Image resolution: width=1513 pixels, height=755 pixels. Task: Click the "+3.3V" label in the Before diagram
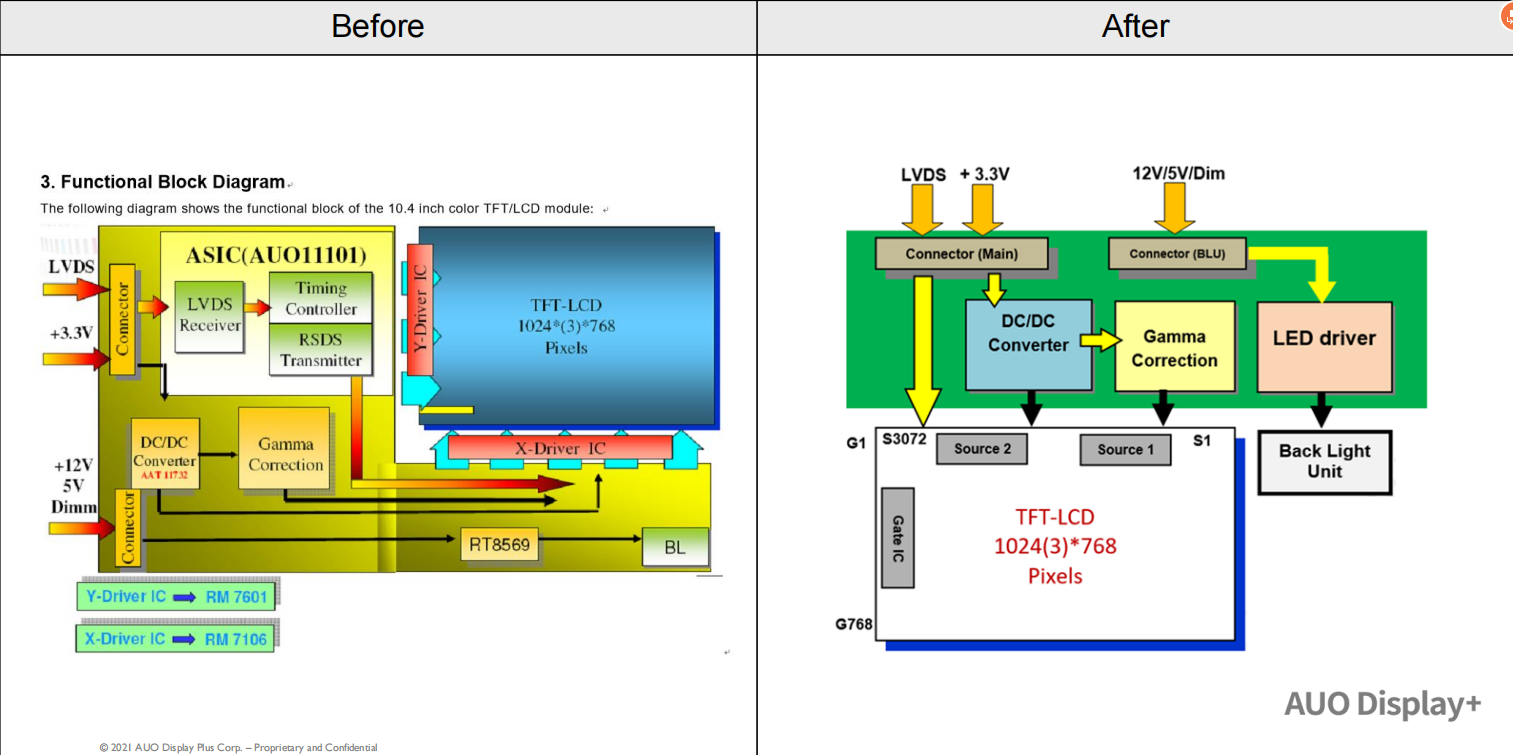pos(72,332)
